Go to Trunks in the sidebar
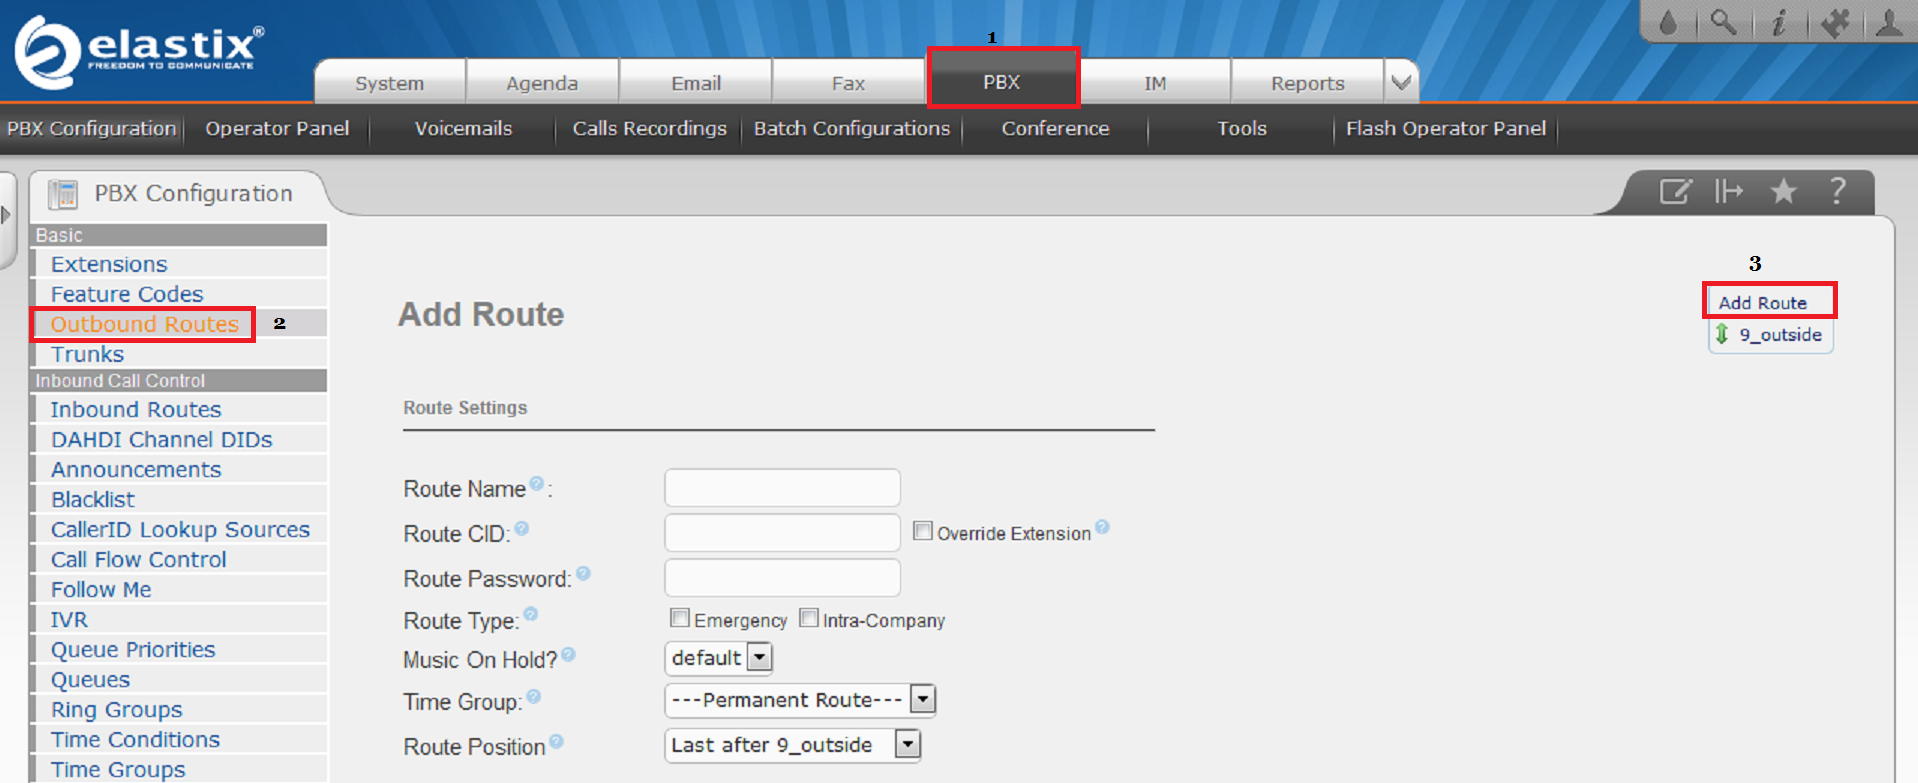1918x783 pixels. point(88,354)
